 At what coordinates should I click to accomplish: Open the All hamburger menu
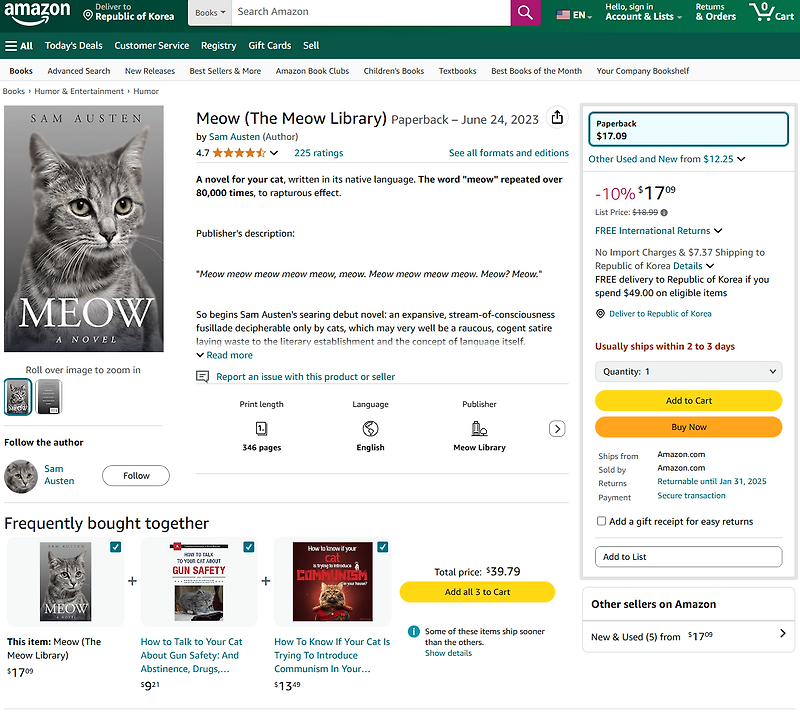tap(19, 45)
